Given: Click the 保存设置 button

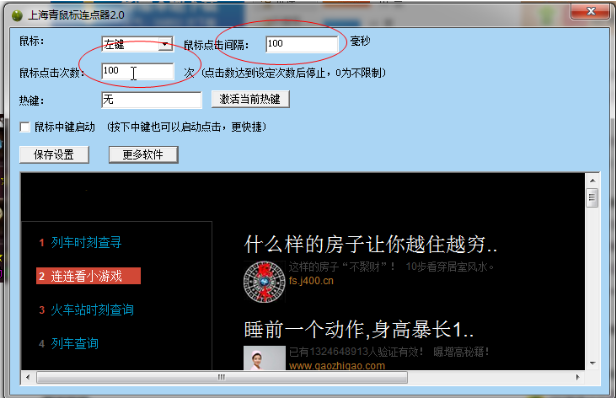Looking at the screenshot, I should [54, 155].
